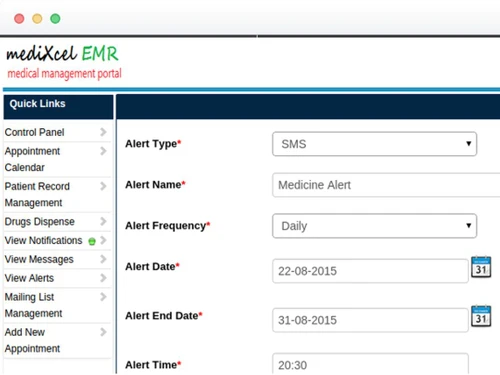Click medical management portal tagline
This screenshot has height=375, width=500.
[64, 74]
